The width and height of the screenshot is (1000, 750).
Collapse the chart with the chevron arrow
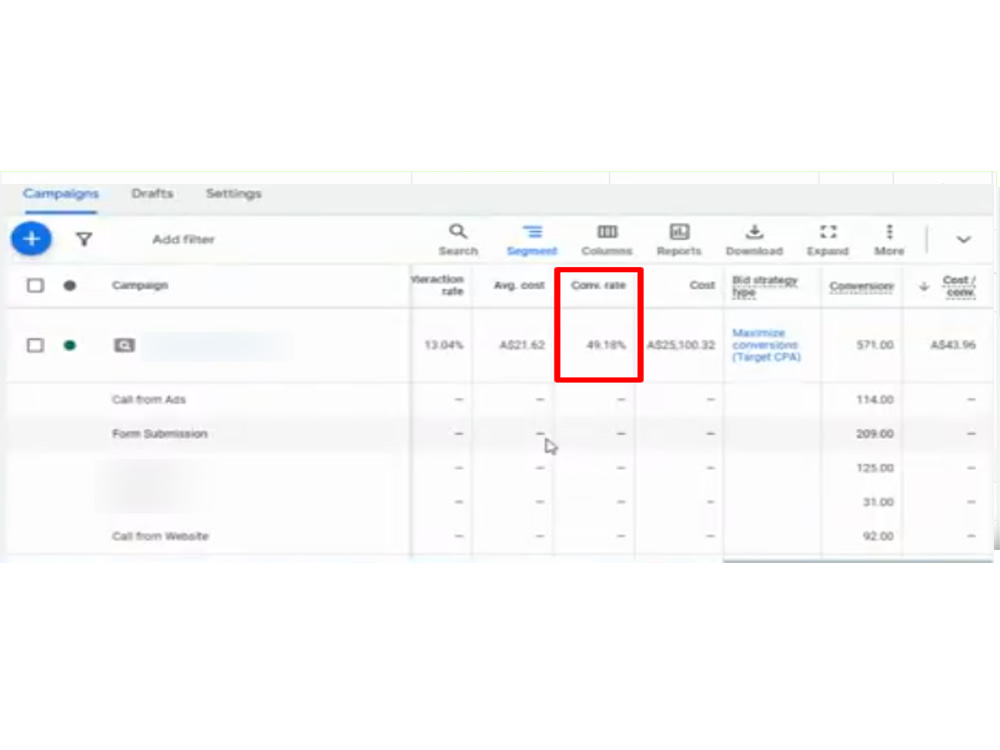(x=964, y=240)
